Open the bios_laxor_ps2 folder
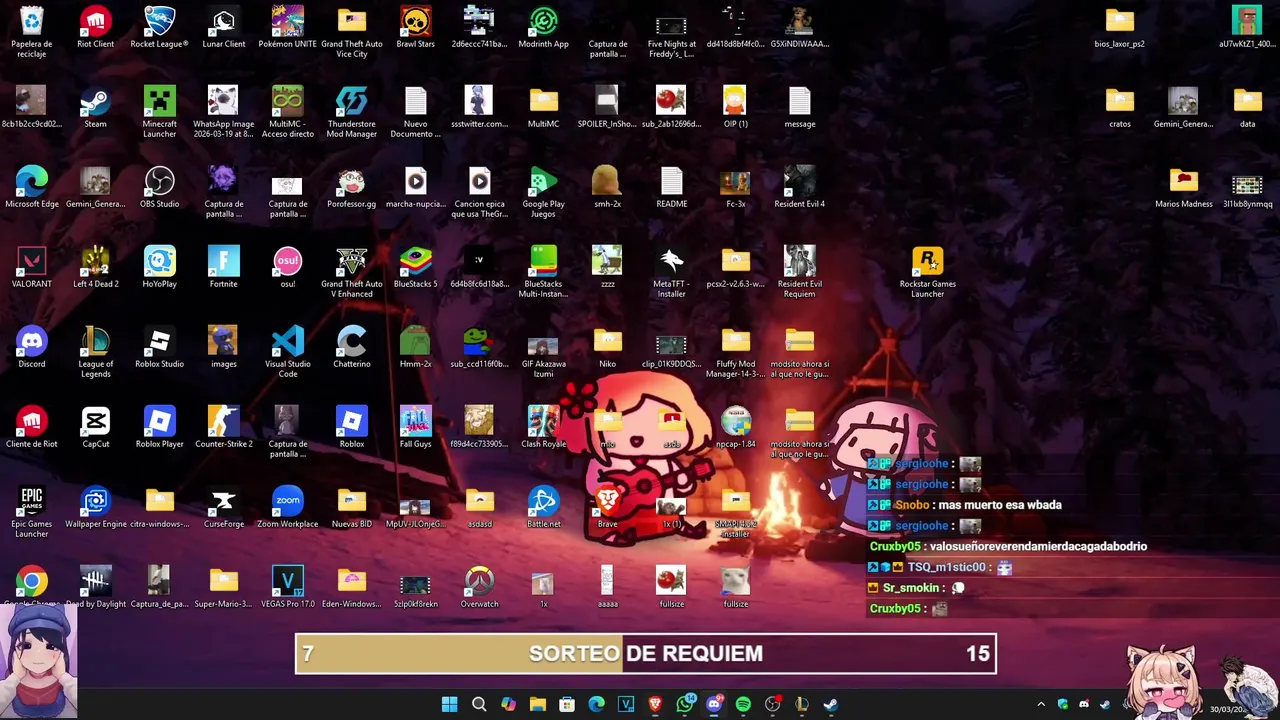1280x720 pixels. coord(1119,28)
